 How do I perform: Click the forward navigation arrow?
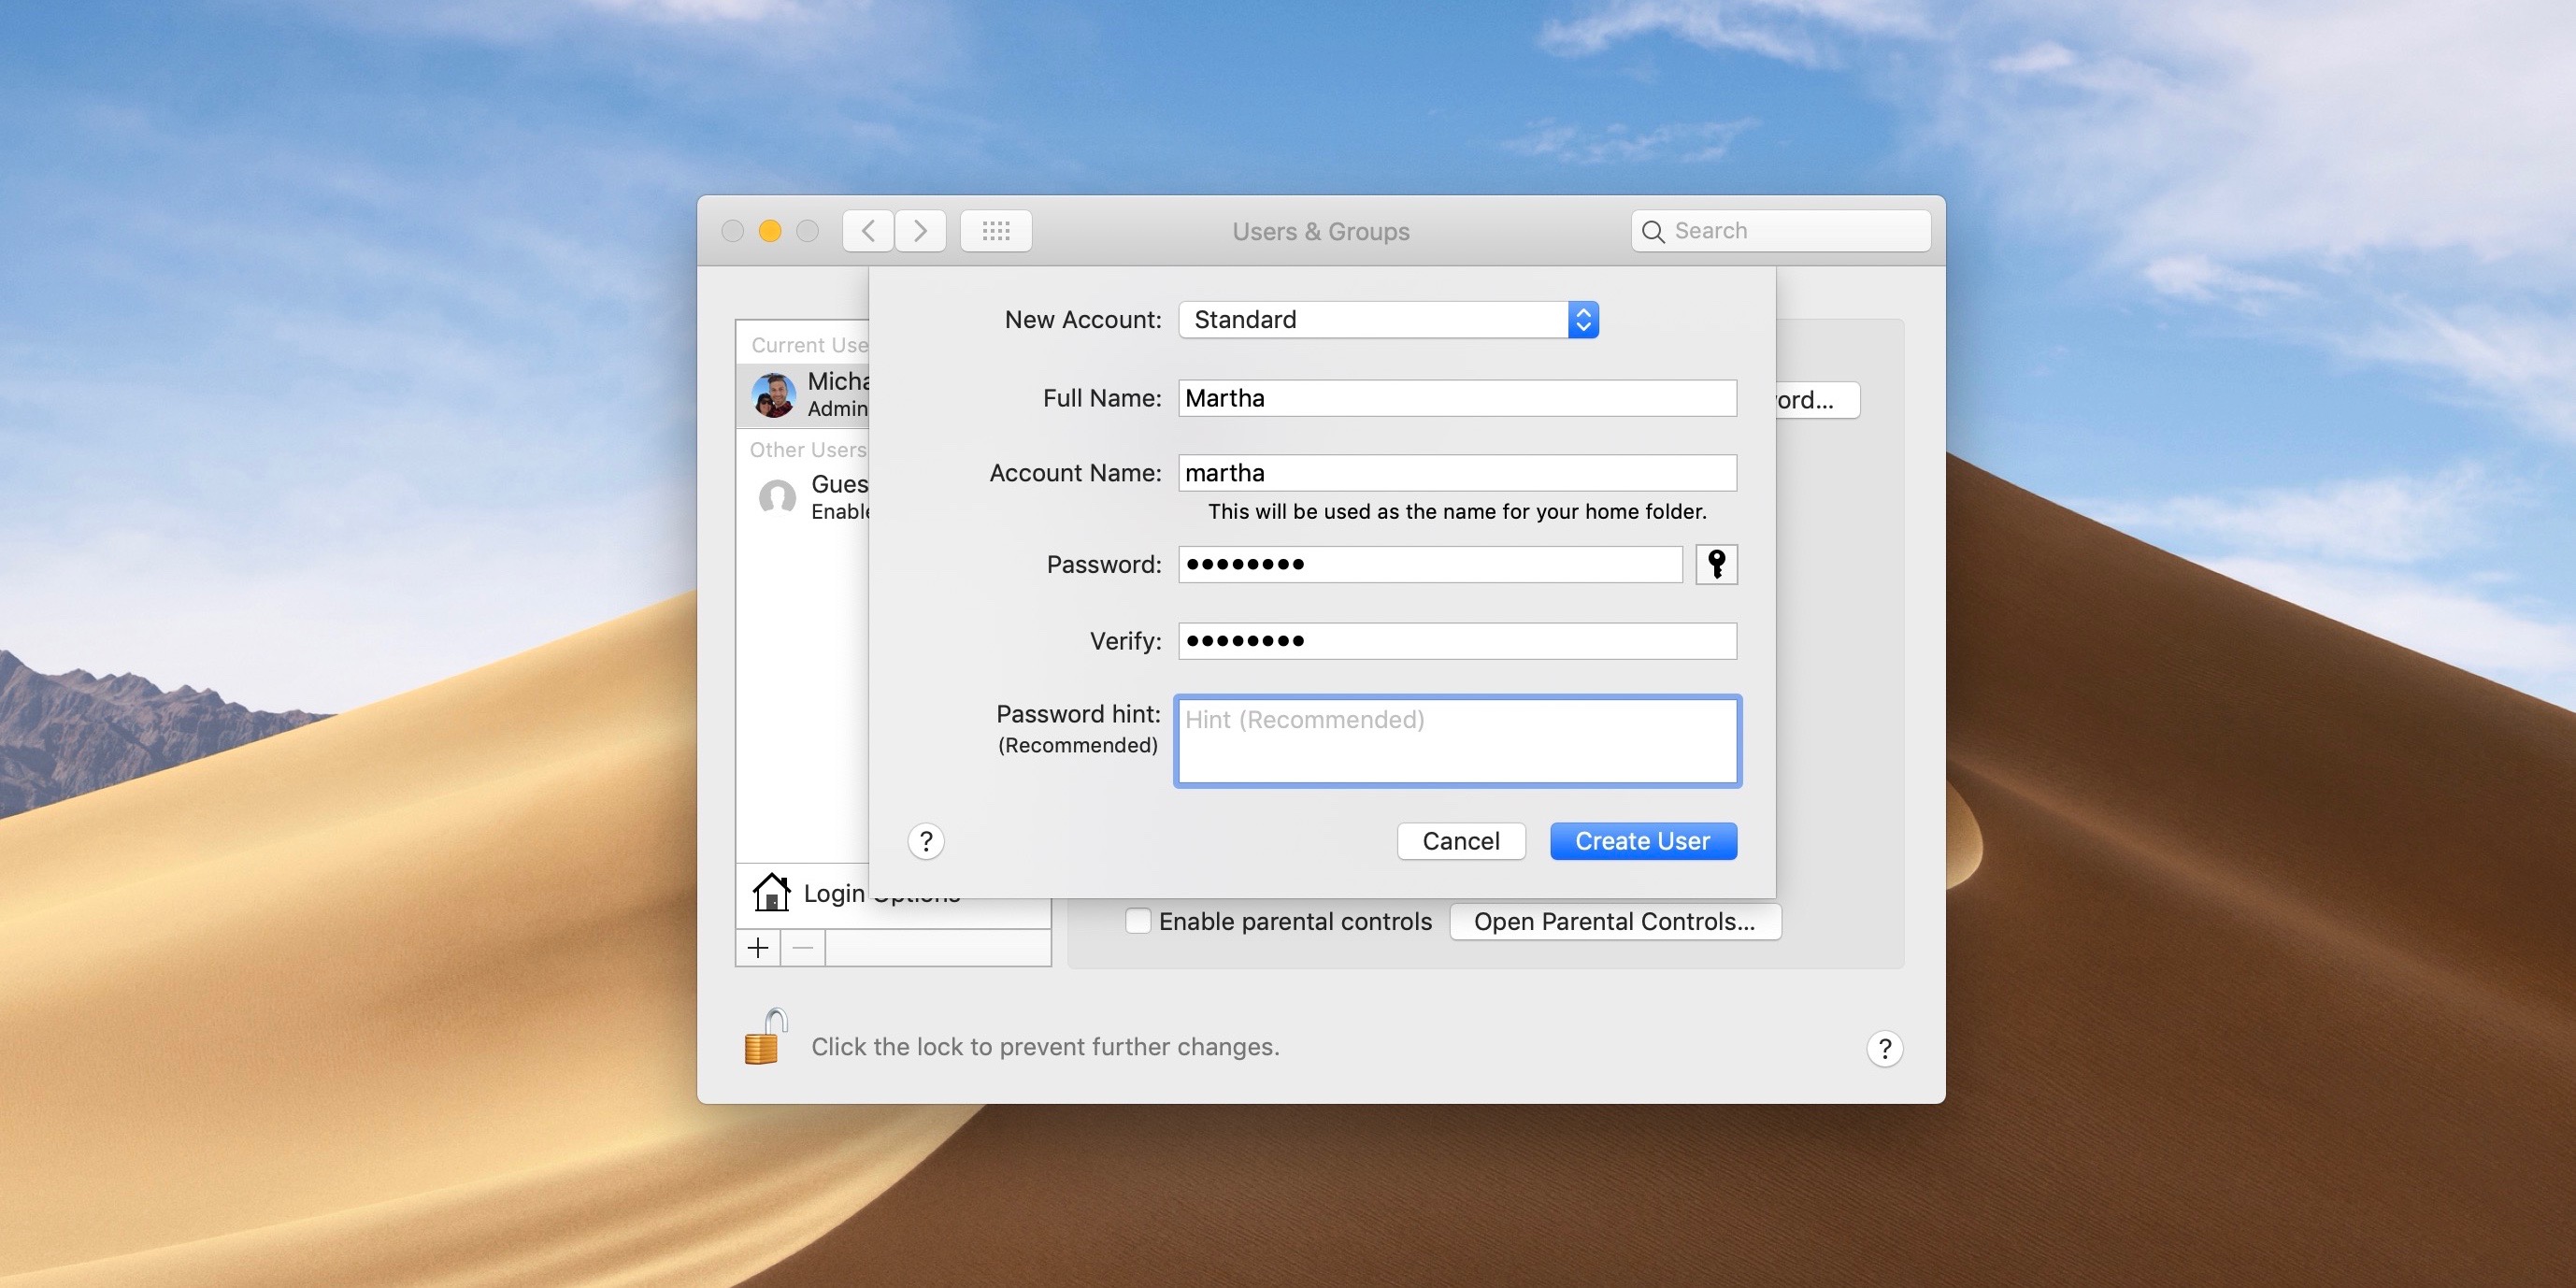pos(920,231)
